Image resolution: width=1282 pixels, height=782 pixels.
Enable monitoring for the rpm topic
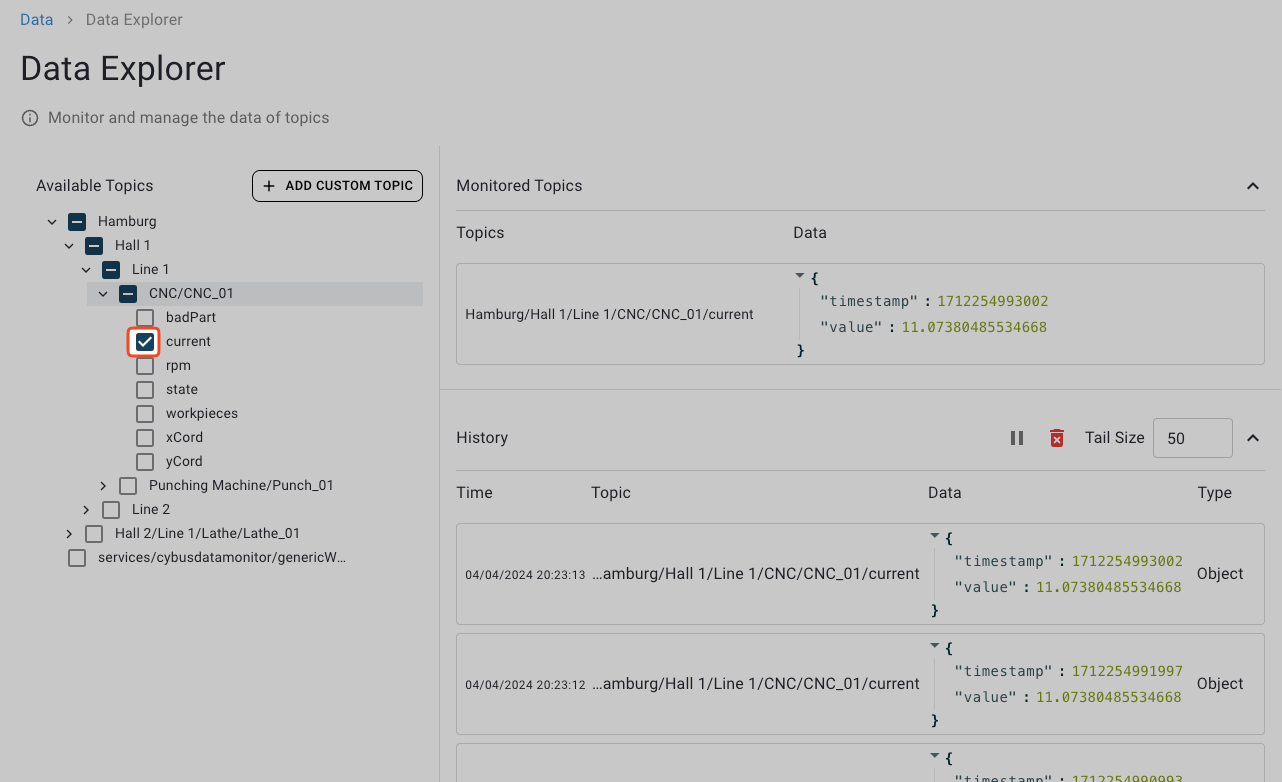click(144, 365)
